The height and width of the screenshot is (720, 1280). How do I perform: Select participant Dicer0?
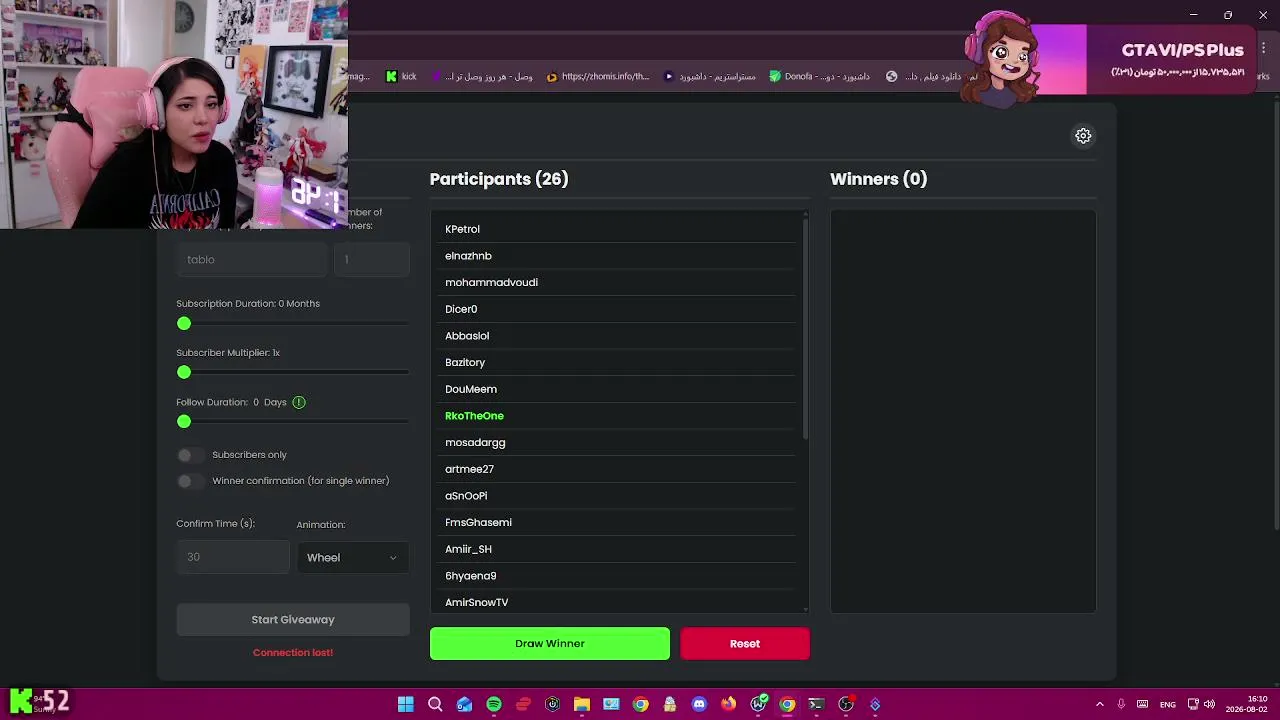click(x=615, y=309)
